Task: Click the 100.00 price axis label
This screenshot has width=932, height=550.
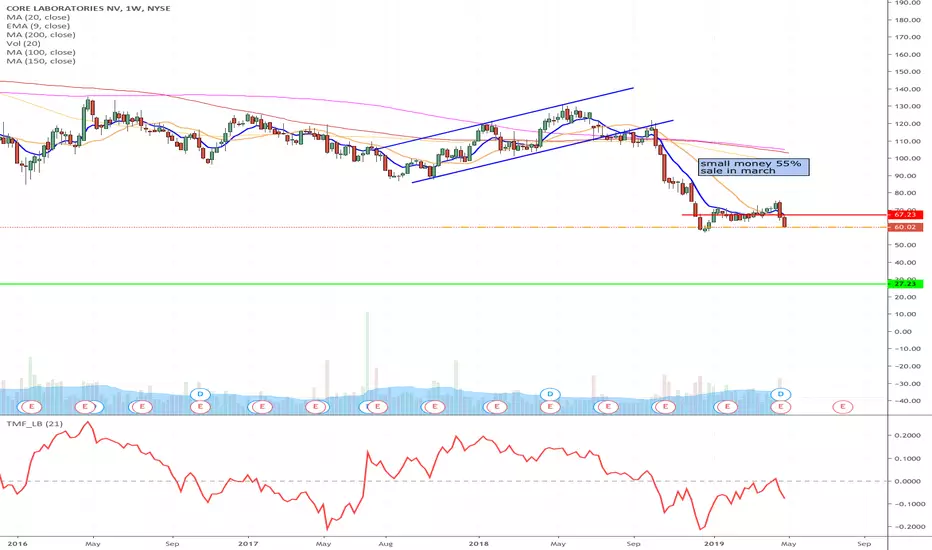Action: [908, 159]
